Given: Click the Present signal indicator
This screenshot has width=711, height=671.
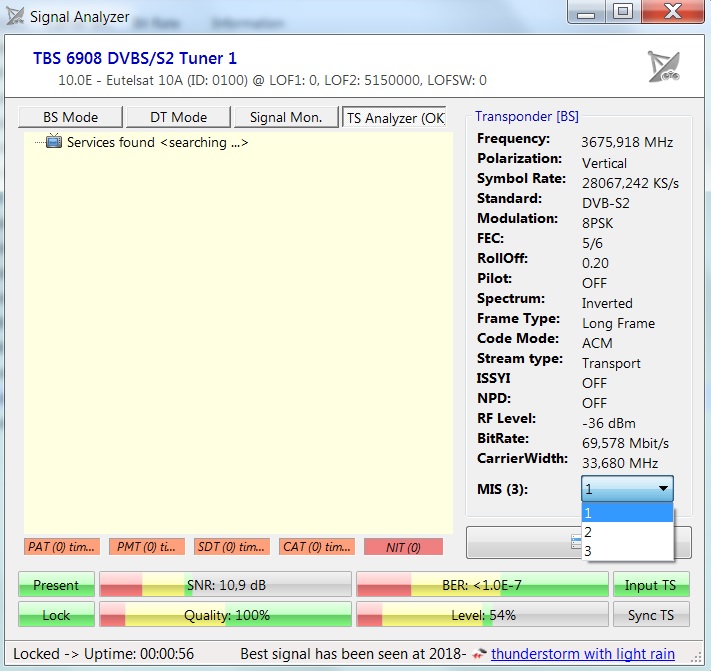Looking at the screenshot, I should pyautogui.click(x=56, y=584).
